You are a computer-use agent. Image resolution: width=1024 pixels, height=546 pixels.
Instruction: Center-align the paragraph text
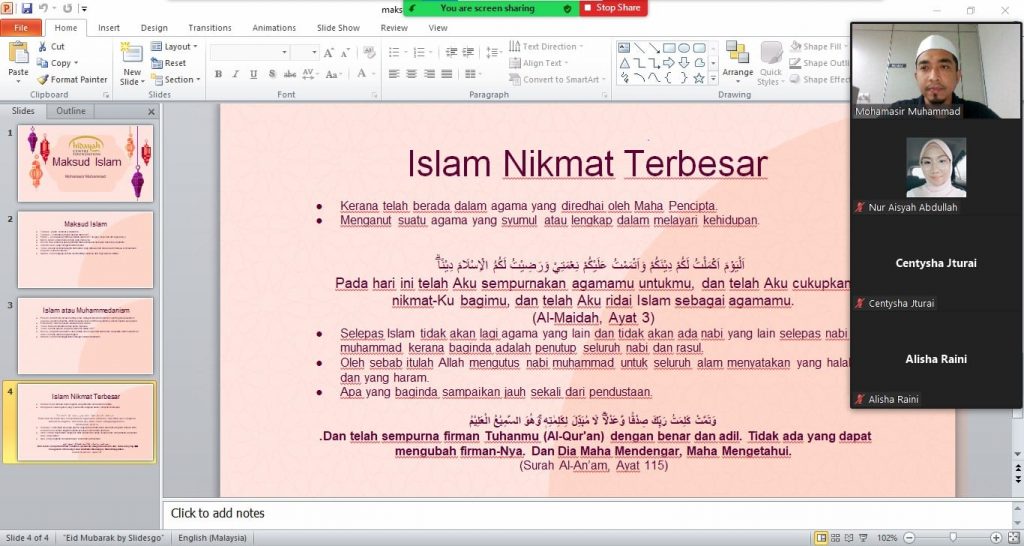click(x=409, y=74)
